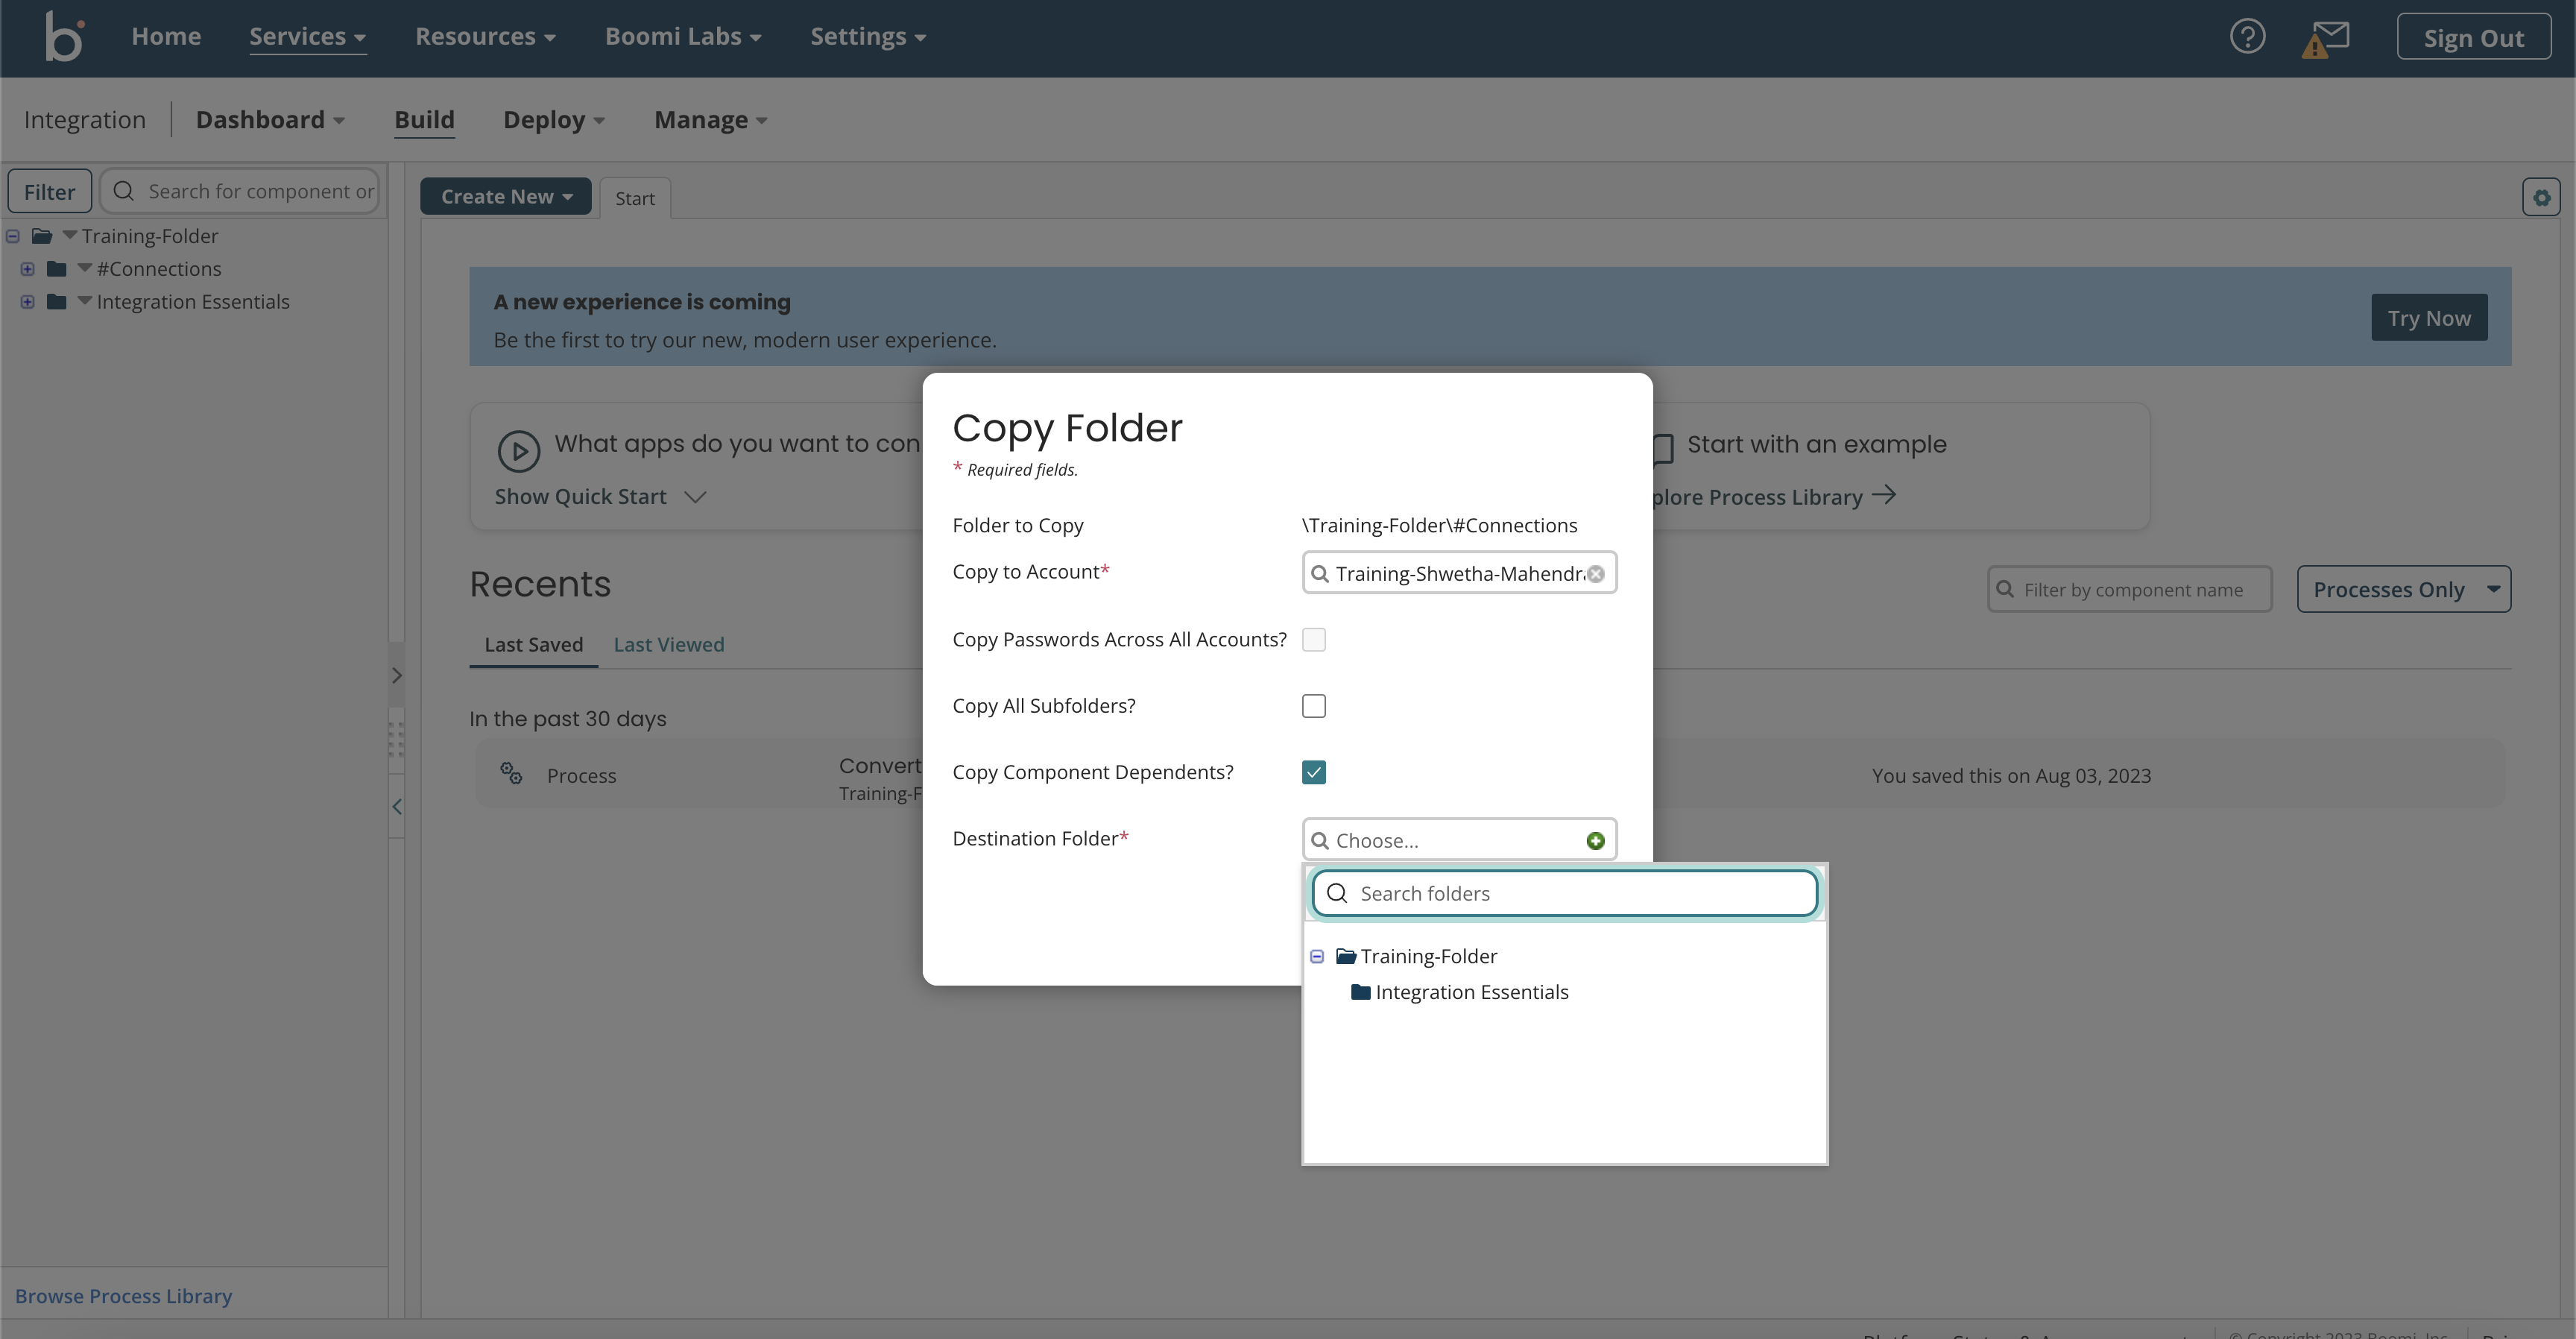2576x1339 pixels.
Task: Switch to the Last Viewed tab
Action: [668, 644]
